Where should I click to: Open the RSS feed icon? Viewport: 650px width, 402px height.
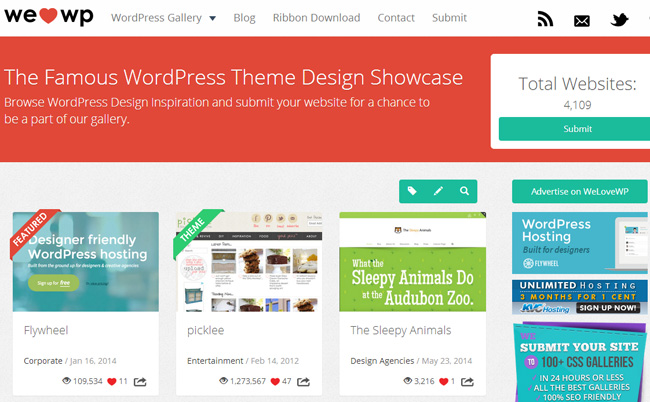coord(545,19)
